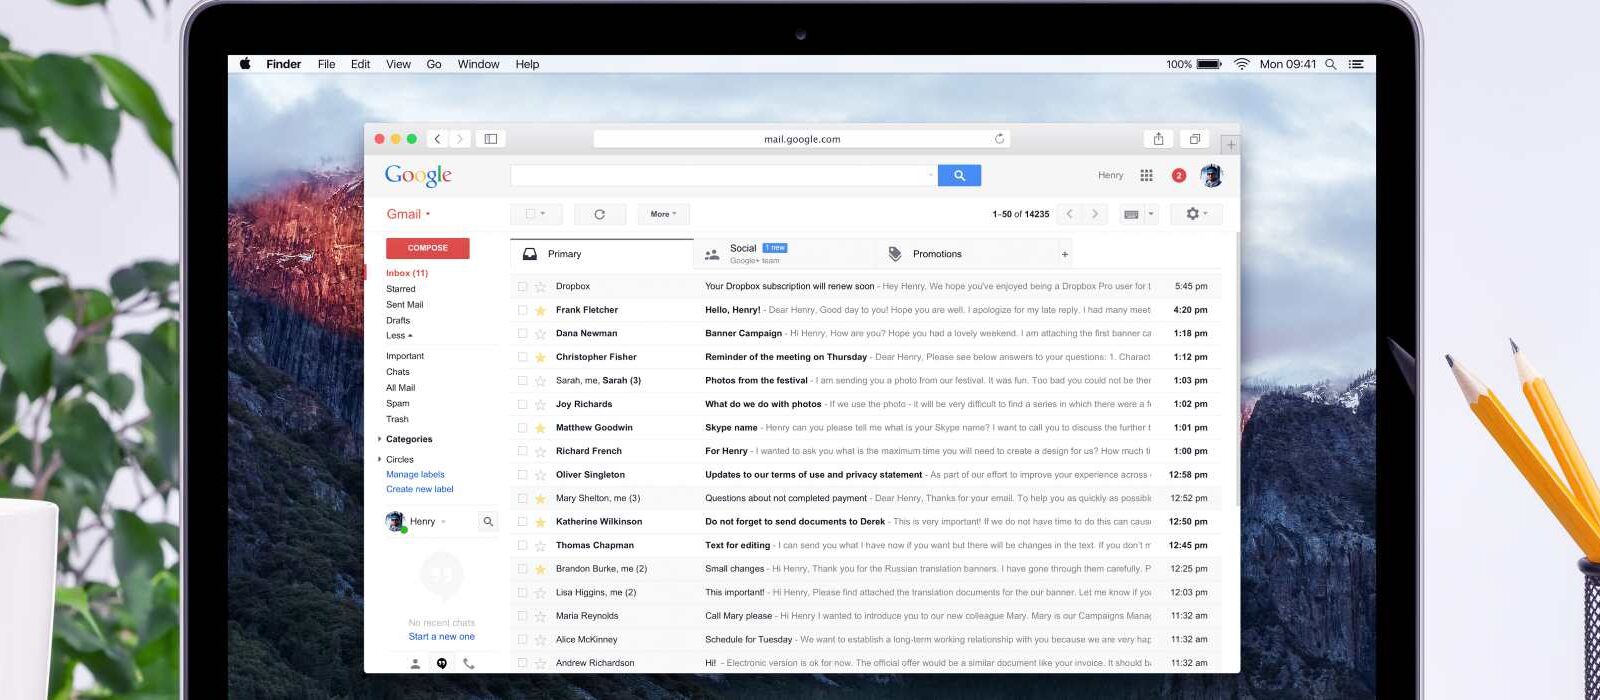Toggle star on Christopher Fisher email
This screenshot has width=1600, height=700.
tap(540, 357)
